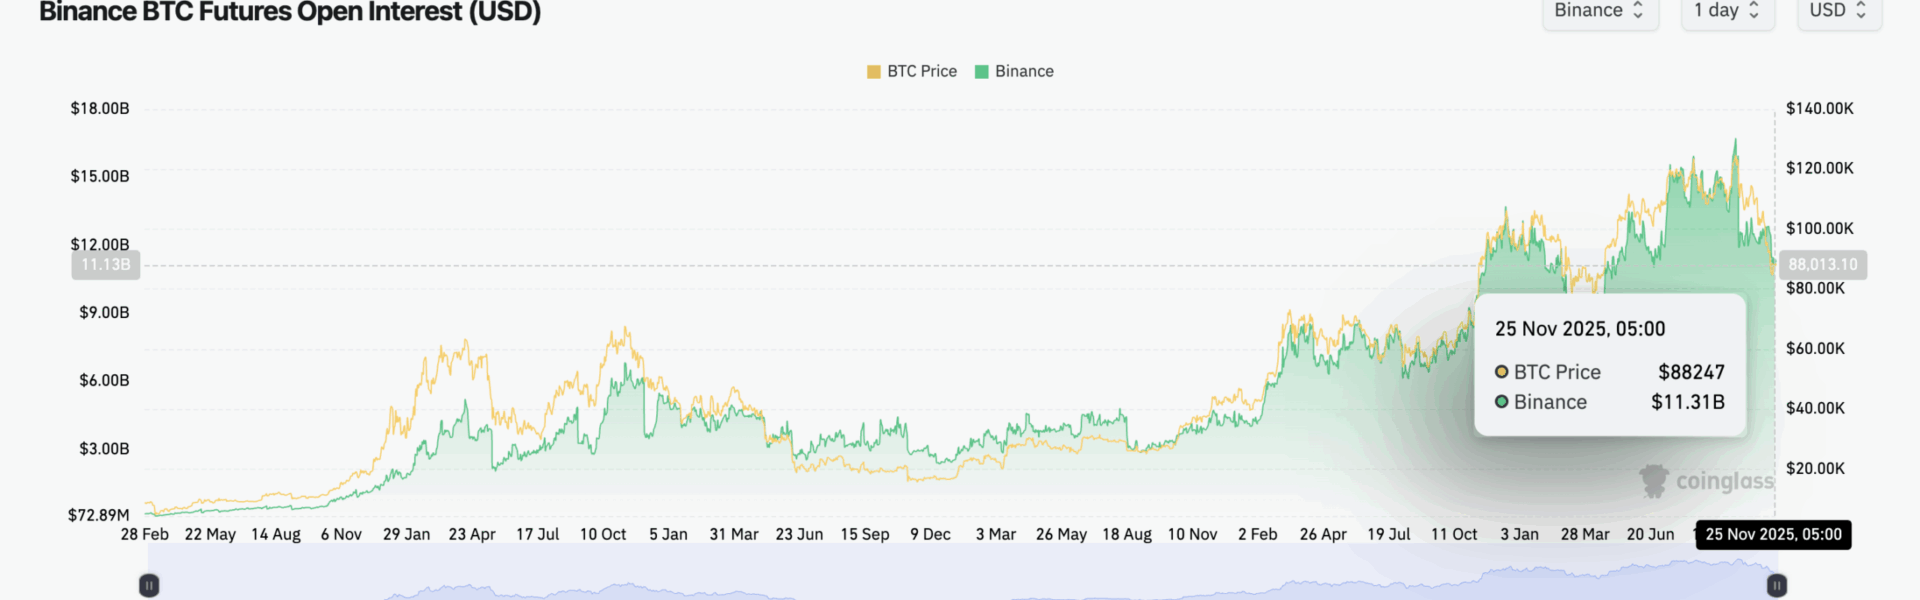Toggle the BTC Price legend series
Image resolution: width=1920 pixels, height=600 pixels.
[921, 71]
